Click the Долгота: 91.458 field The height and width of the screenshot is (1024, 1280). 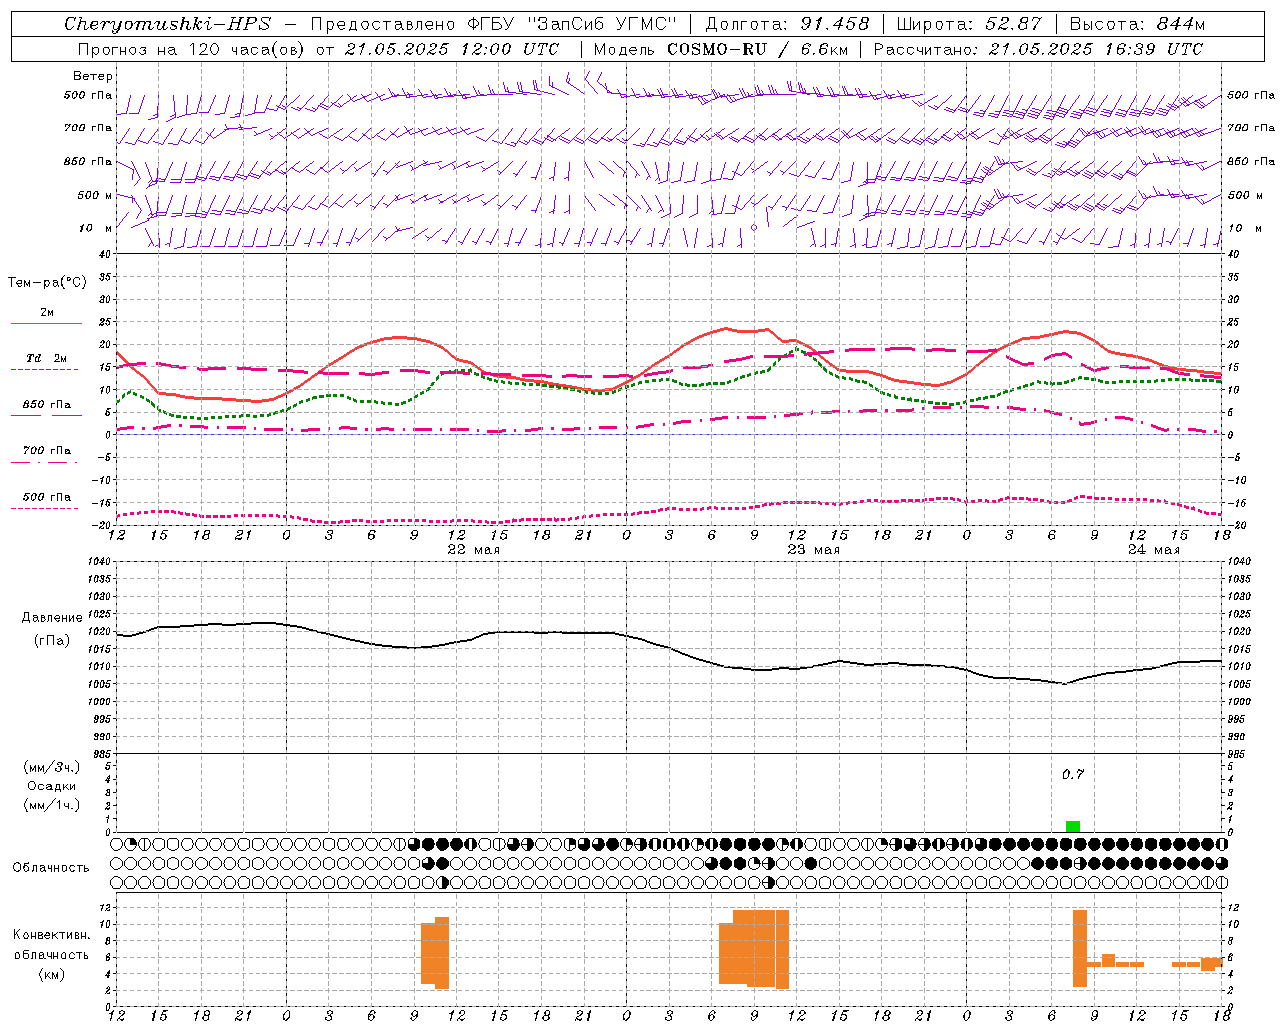click(788, 24)
